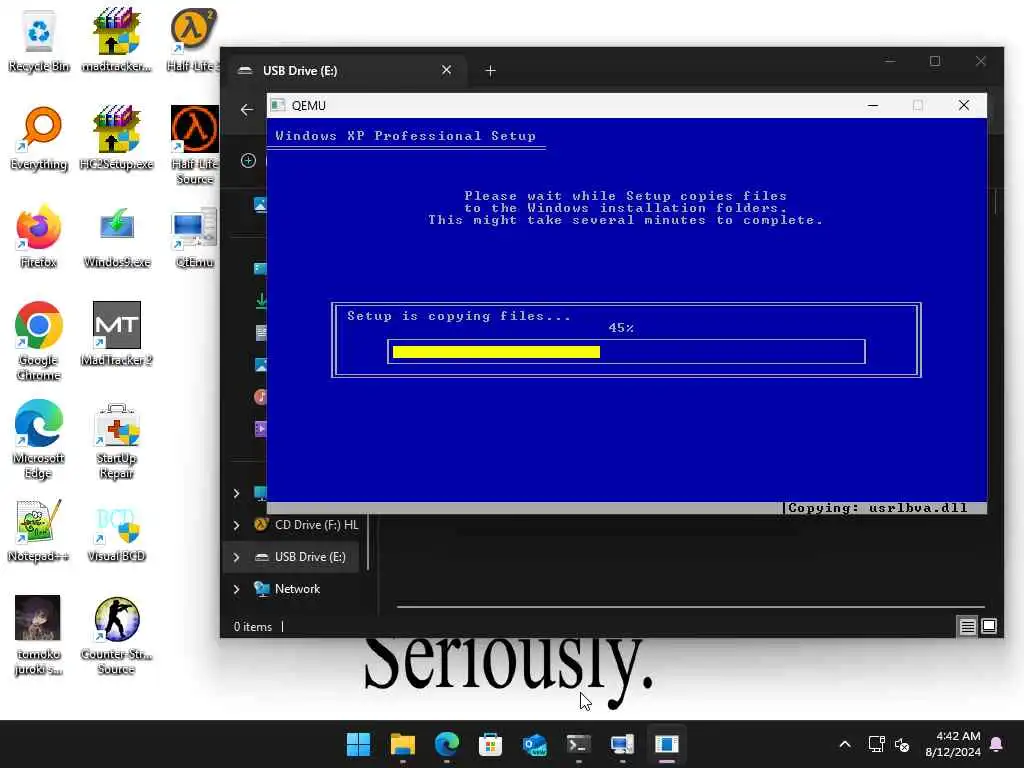Expand the partially hidden This PC node
This screenshot has width=1024, height=768.
click(x=236, y=493)
